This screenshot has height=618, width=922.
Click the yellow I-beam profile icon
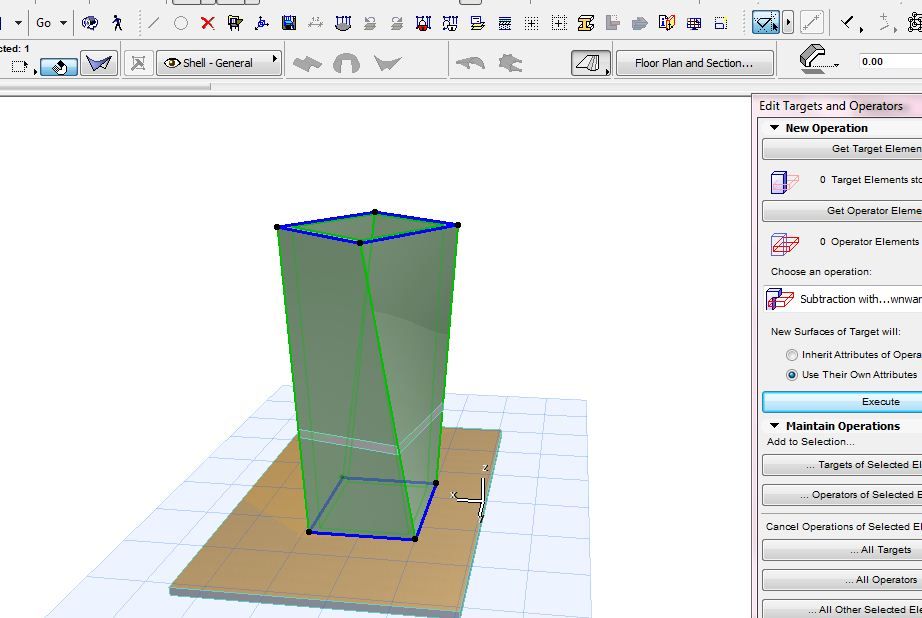586,23
